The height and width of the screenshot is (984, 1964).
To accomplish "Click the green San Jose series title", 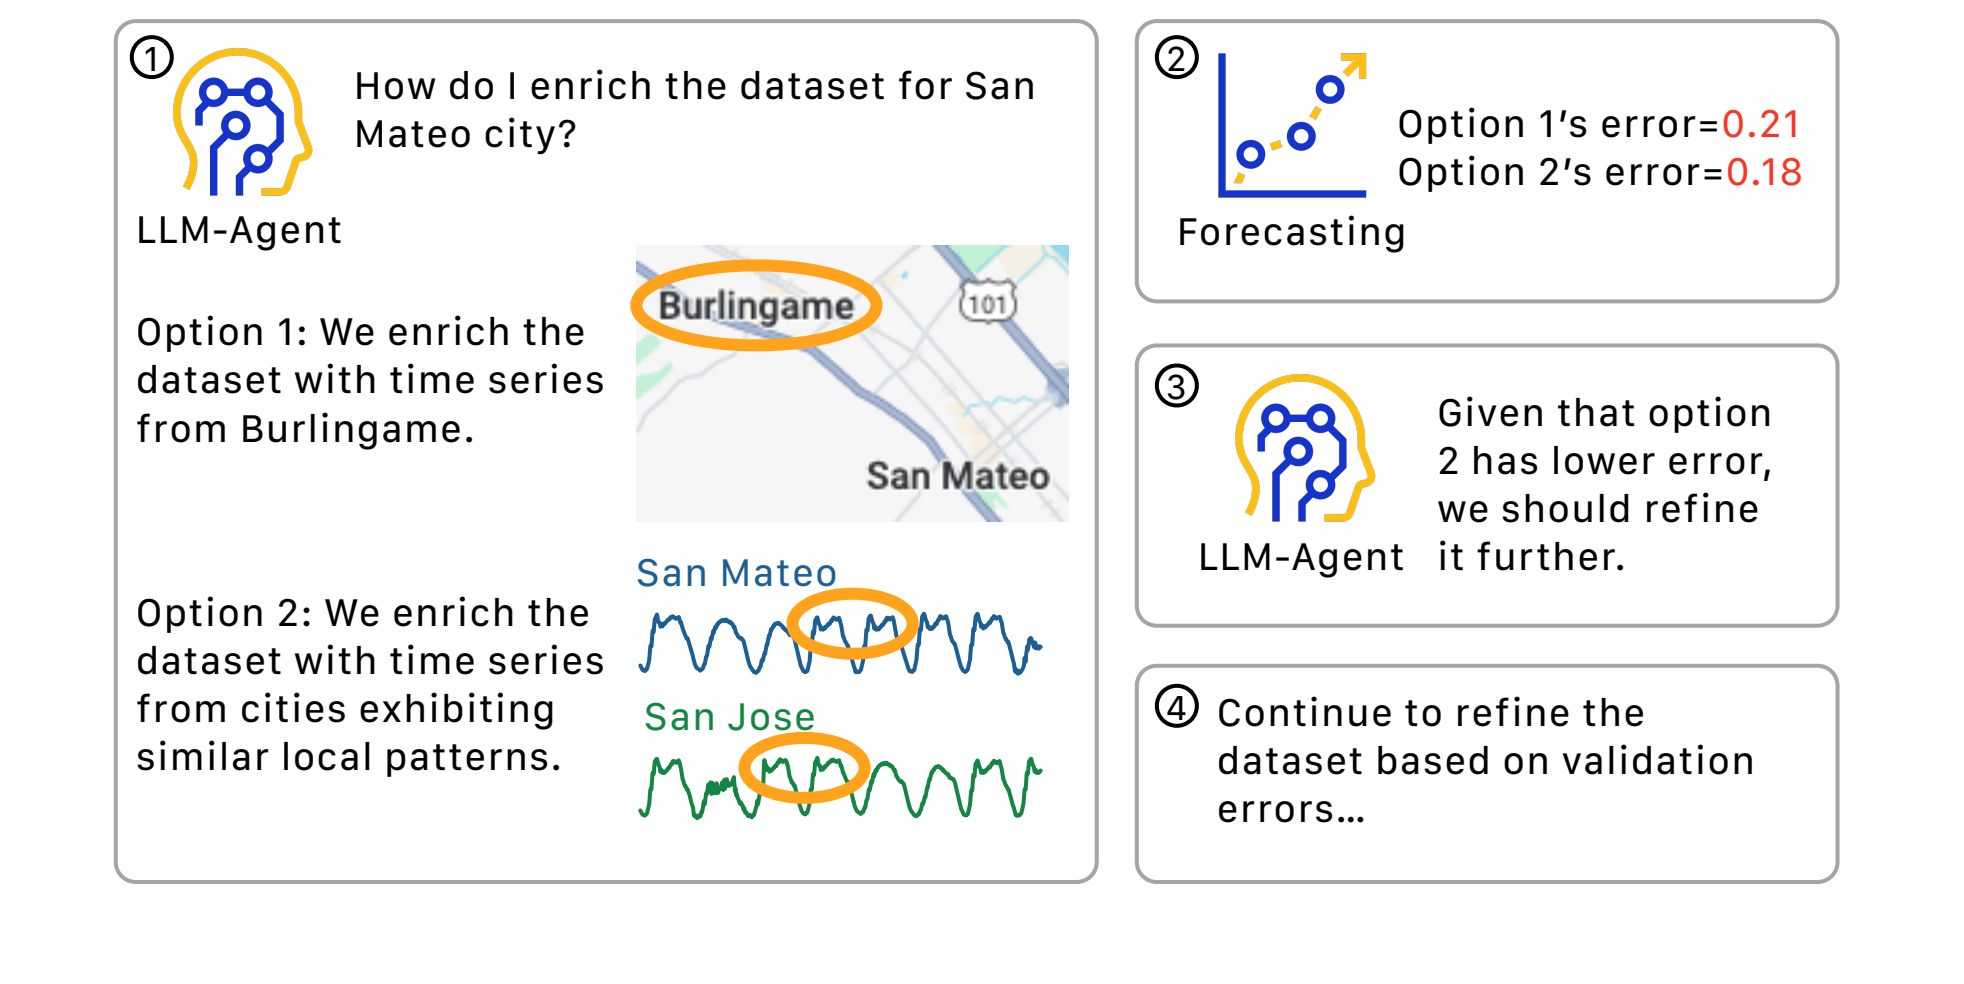I will point(729,717).
